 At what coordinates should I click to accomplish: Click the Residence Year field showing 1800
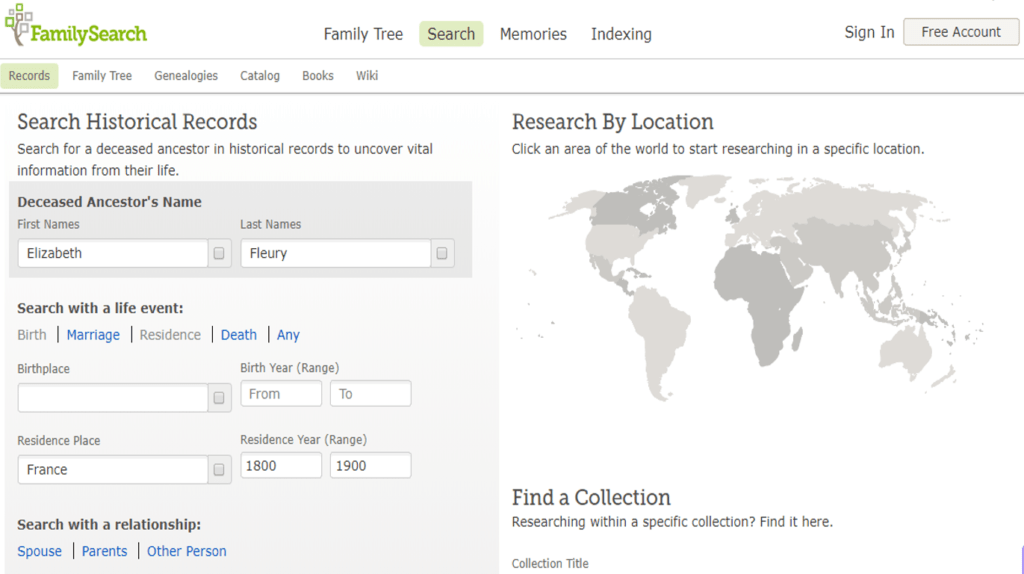tap(281, 466)
